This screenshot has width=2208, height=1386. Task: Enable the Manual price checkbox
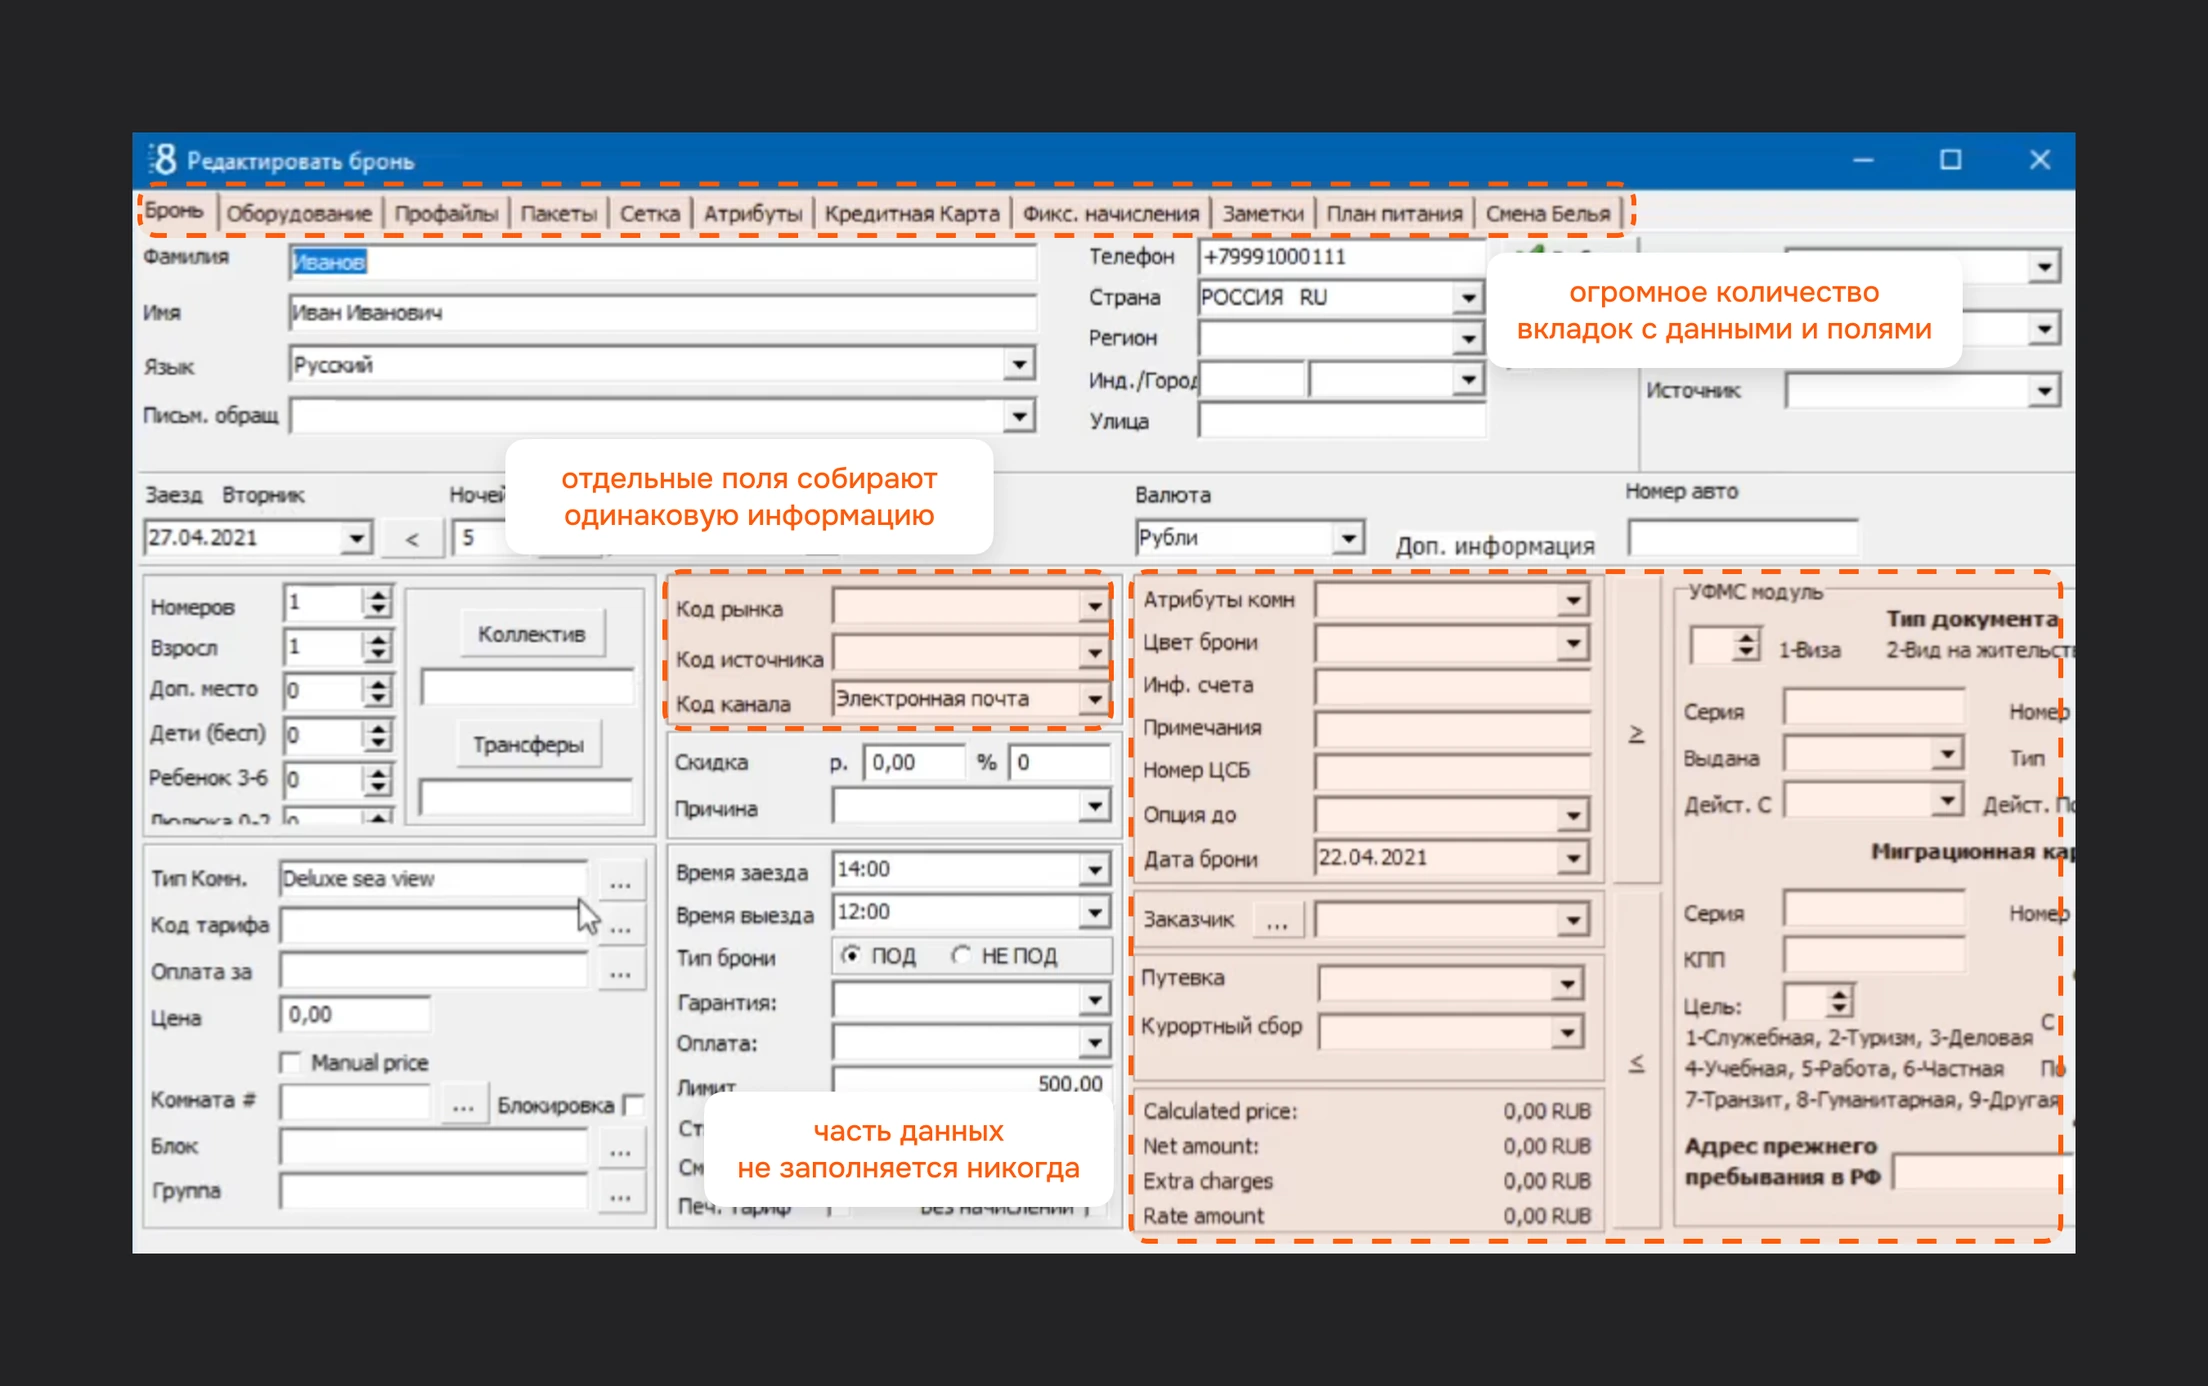(x=291, y=1062)
